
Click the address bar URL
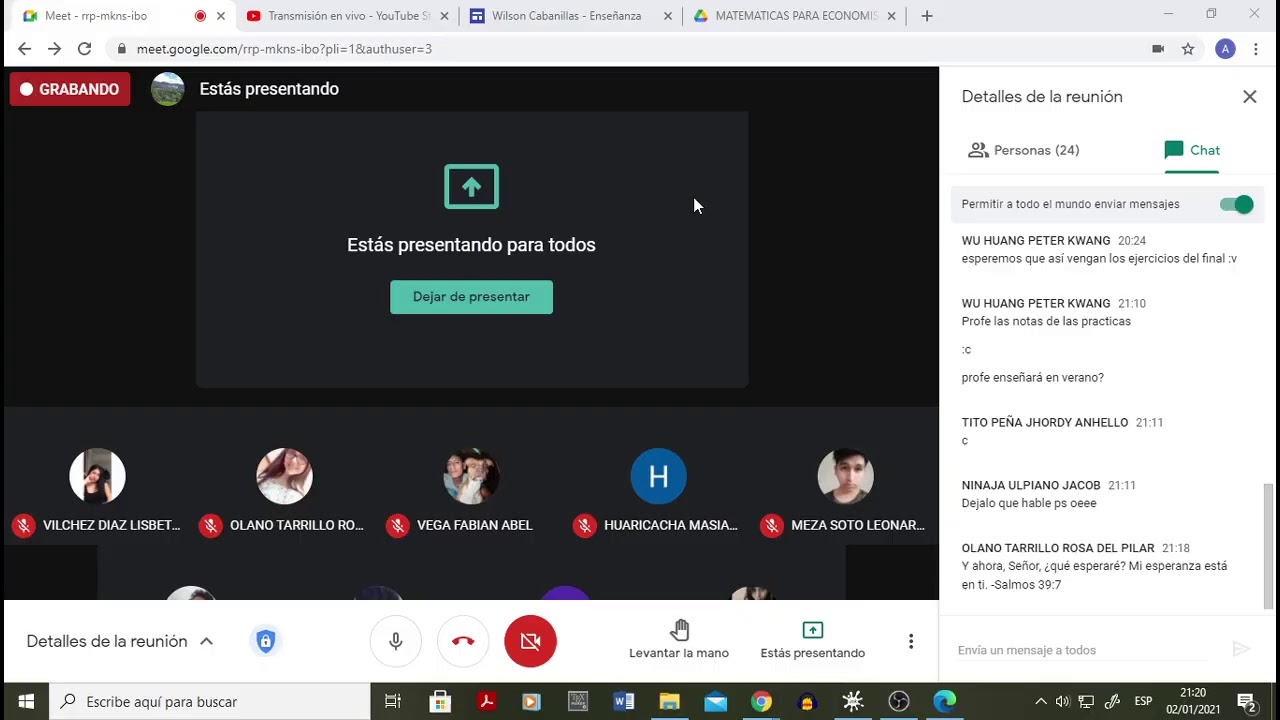point(284,49)
